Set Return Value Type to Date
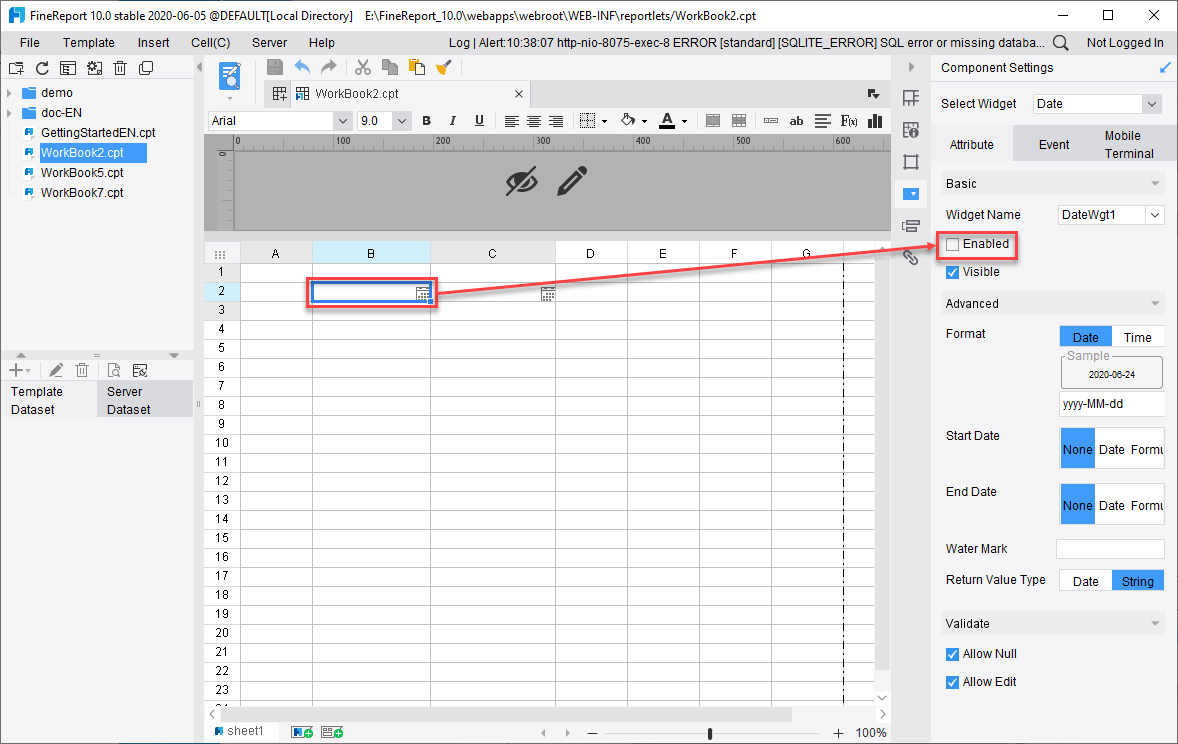This screenshot has height=744, width=1178. pyautogui.click(x=1086, y=581)
